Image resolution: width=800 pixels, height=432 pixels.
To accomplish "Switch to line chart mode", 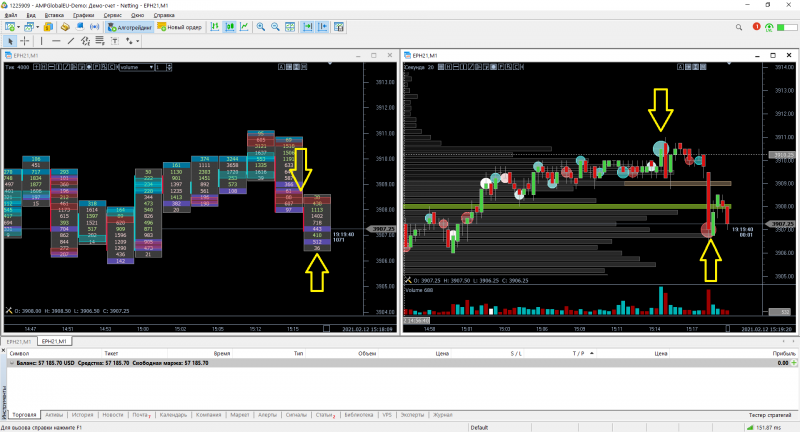I will [x=244, y=27].
